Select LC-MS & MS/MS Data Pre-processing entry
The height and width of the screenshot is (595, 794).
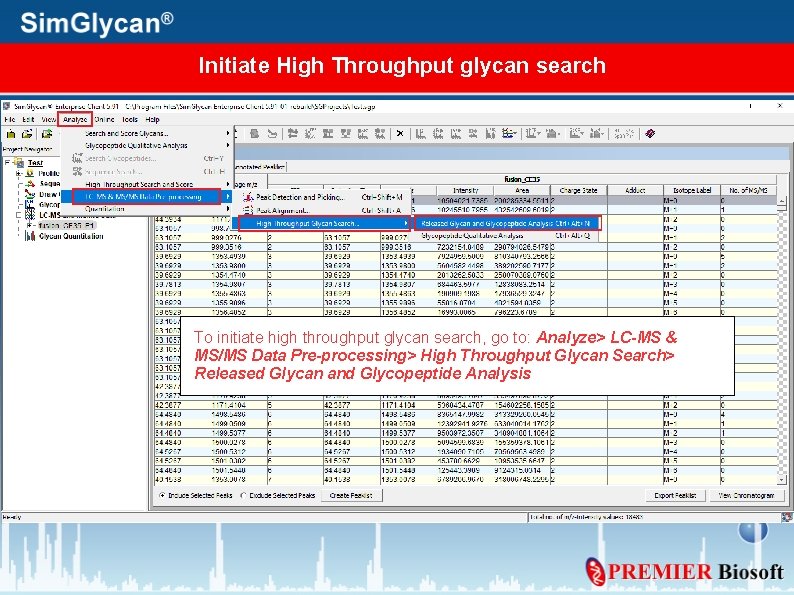click(147, 196)
